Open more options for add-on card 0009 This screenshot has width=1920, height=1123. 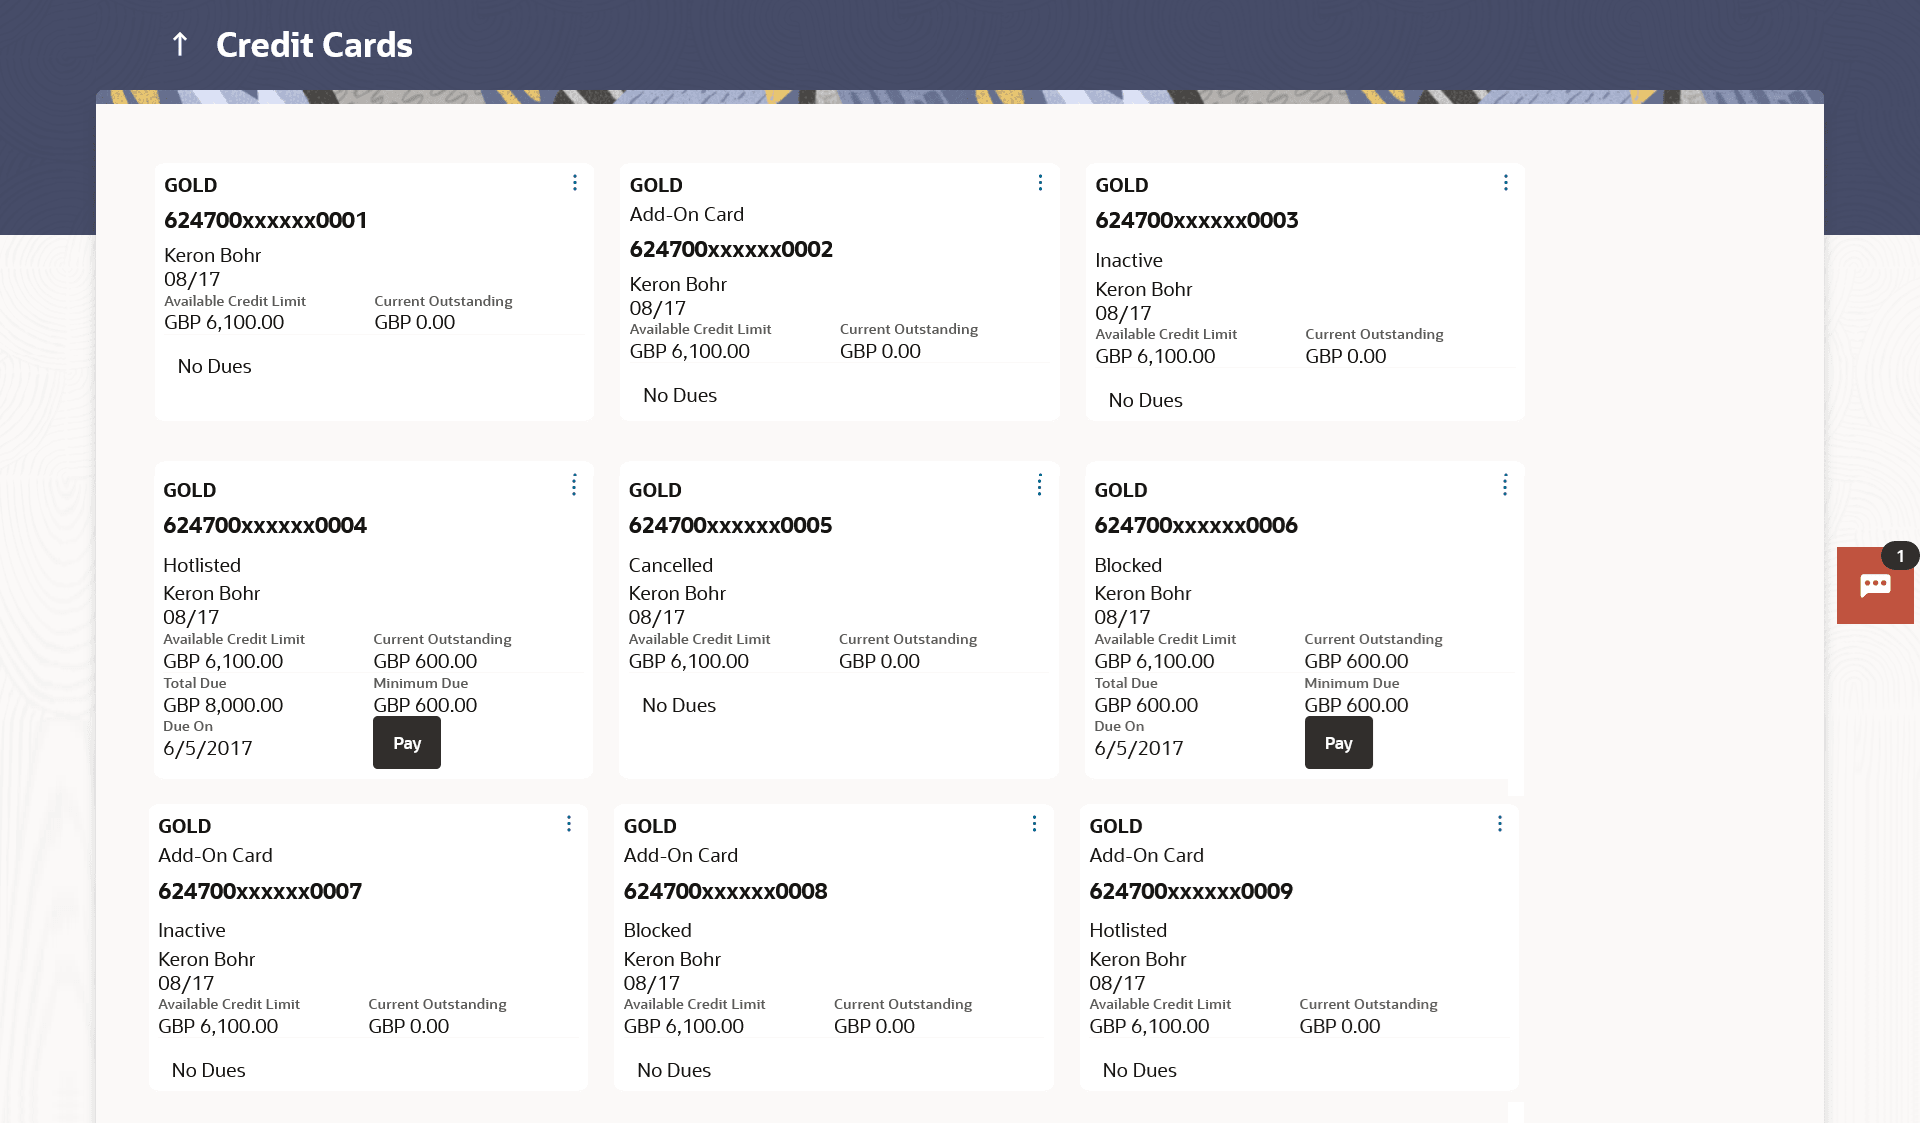pos(1499,824)
